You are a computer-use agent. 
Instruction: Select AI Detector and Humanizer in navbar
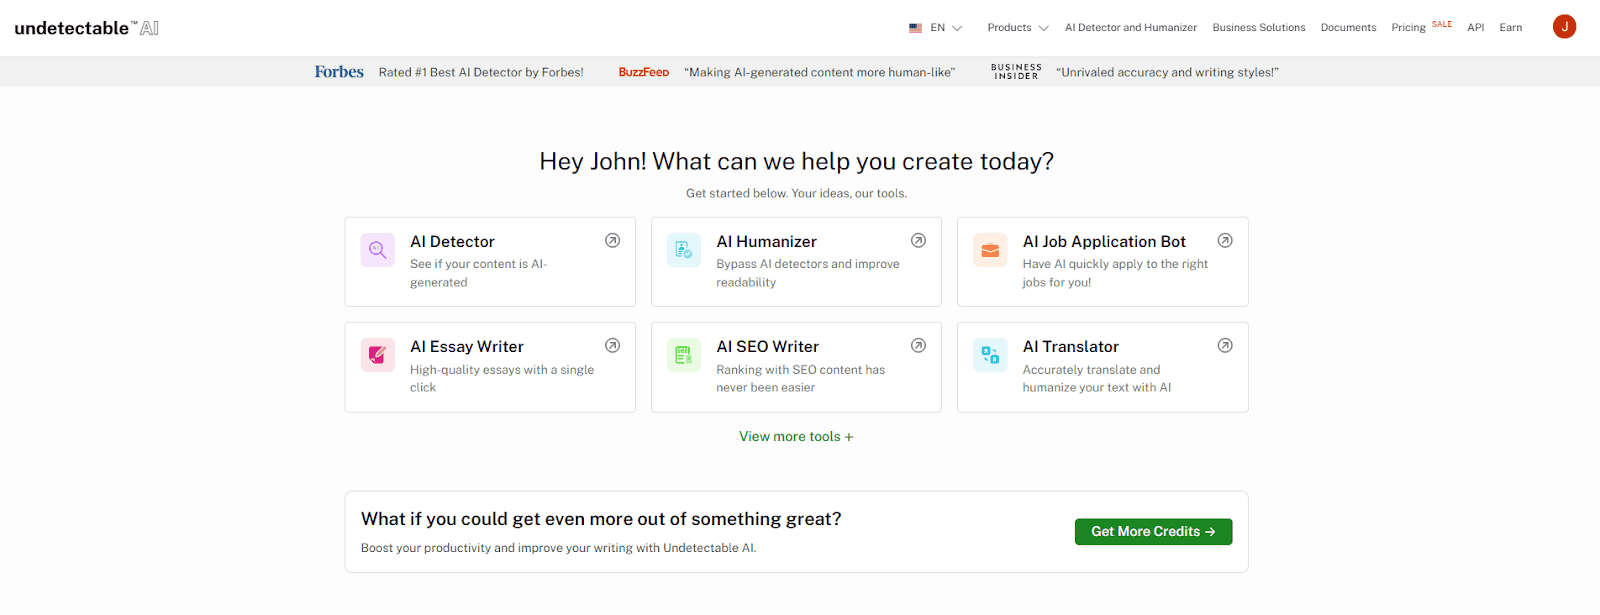(1130, 28)
